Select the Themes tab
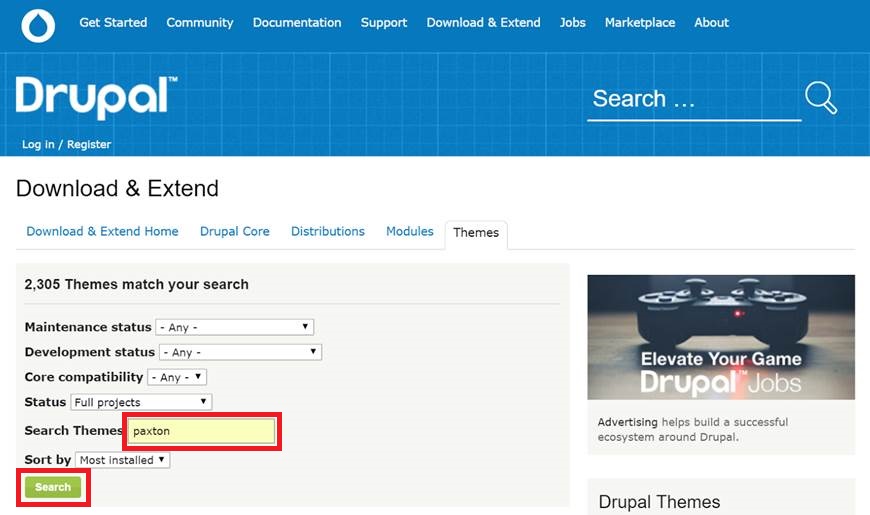Screen dimensions: 870x515 476,233
